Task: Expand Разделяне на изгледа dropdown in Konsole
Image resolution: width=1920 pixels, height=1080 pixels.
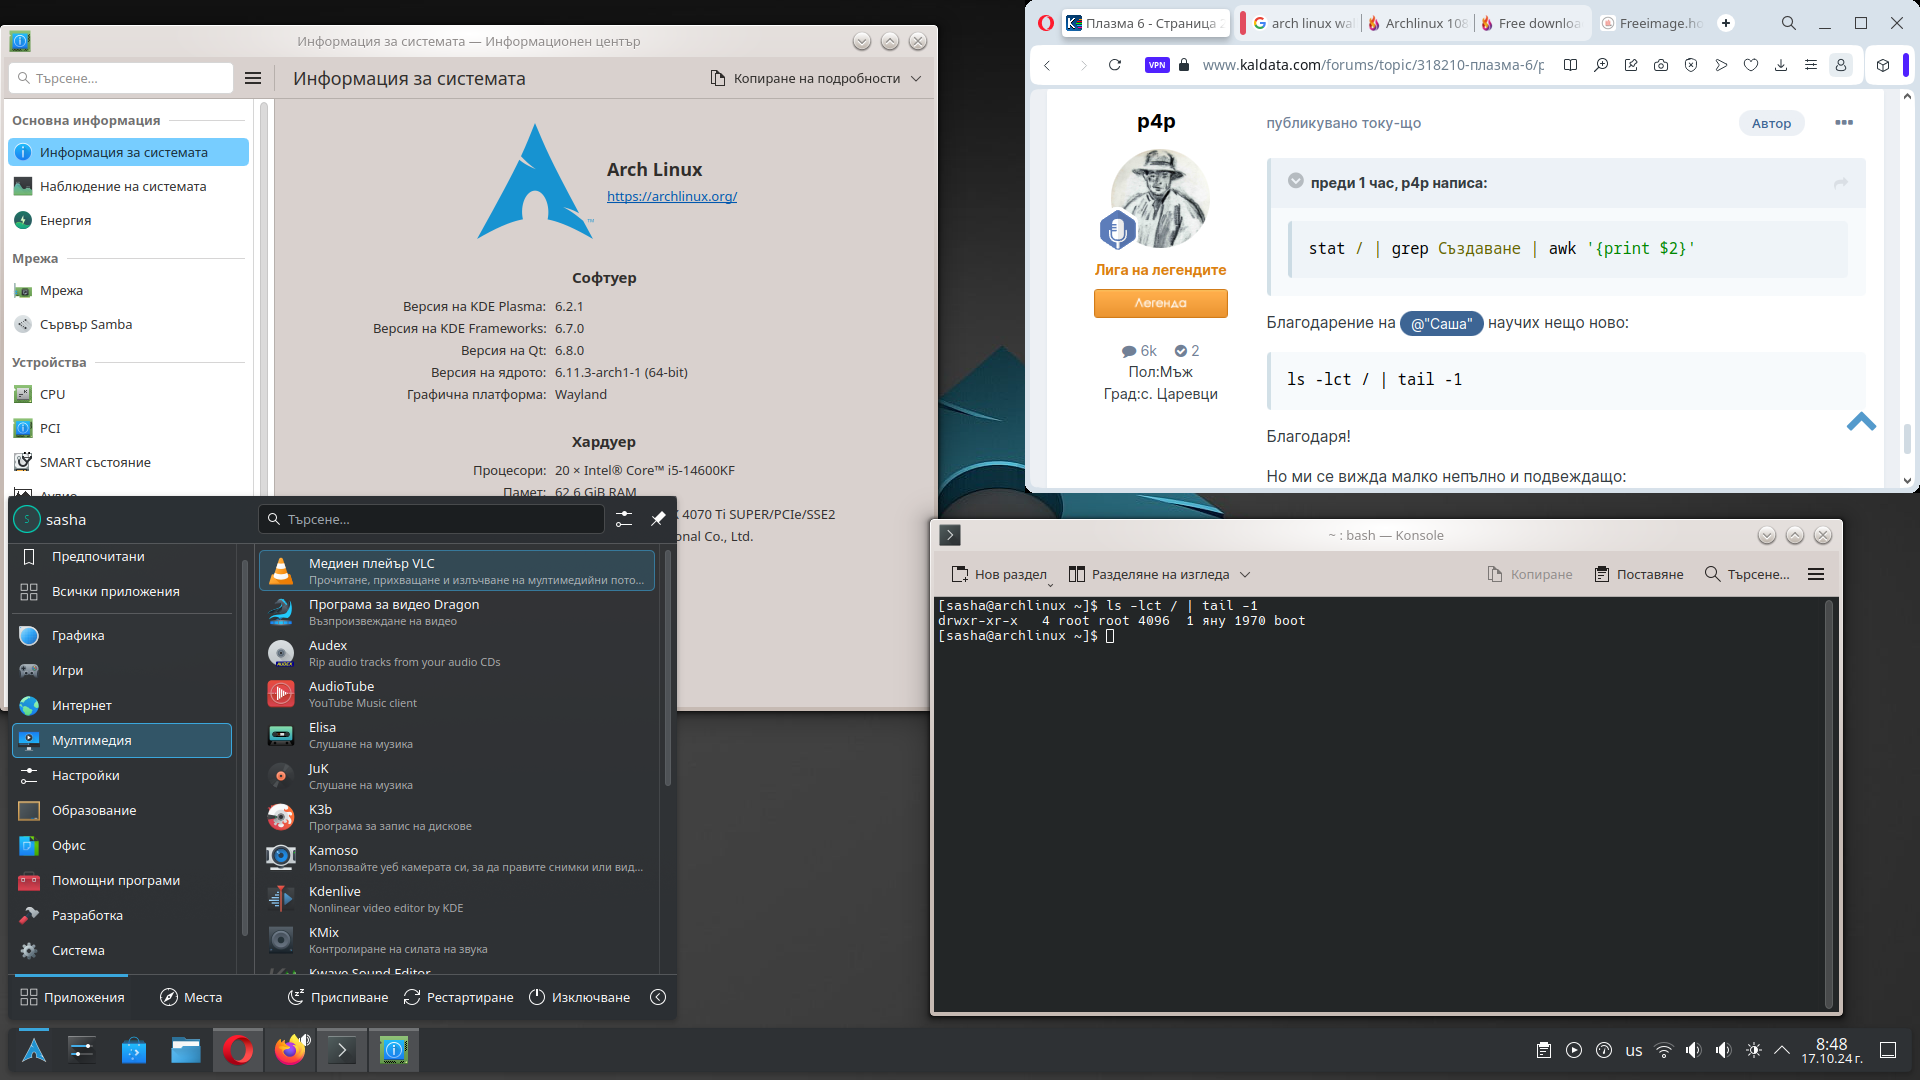Action: [1245, 574]
